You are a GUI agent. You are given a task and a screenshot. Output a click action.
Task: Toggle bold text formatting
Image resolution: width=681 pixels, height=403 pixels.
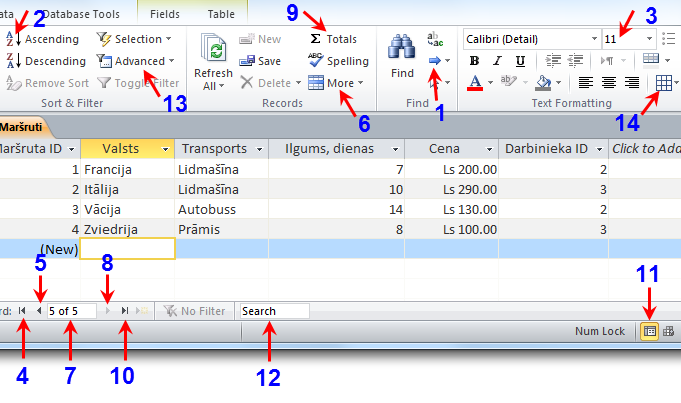tap(475, 61)
